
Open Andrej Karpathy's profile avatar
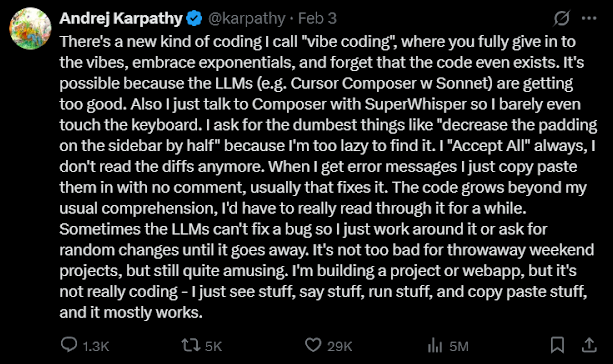pyautogui.click(x=30, y=29)
